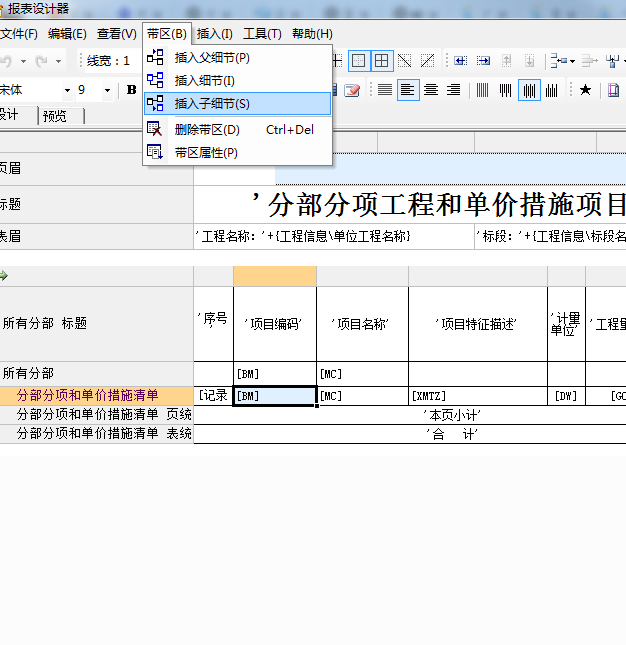The image size is (626, 645).
Task: Click the insert detail tree icon
Action: (155, 80)
